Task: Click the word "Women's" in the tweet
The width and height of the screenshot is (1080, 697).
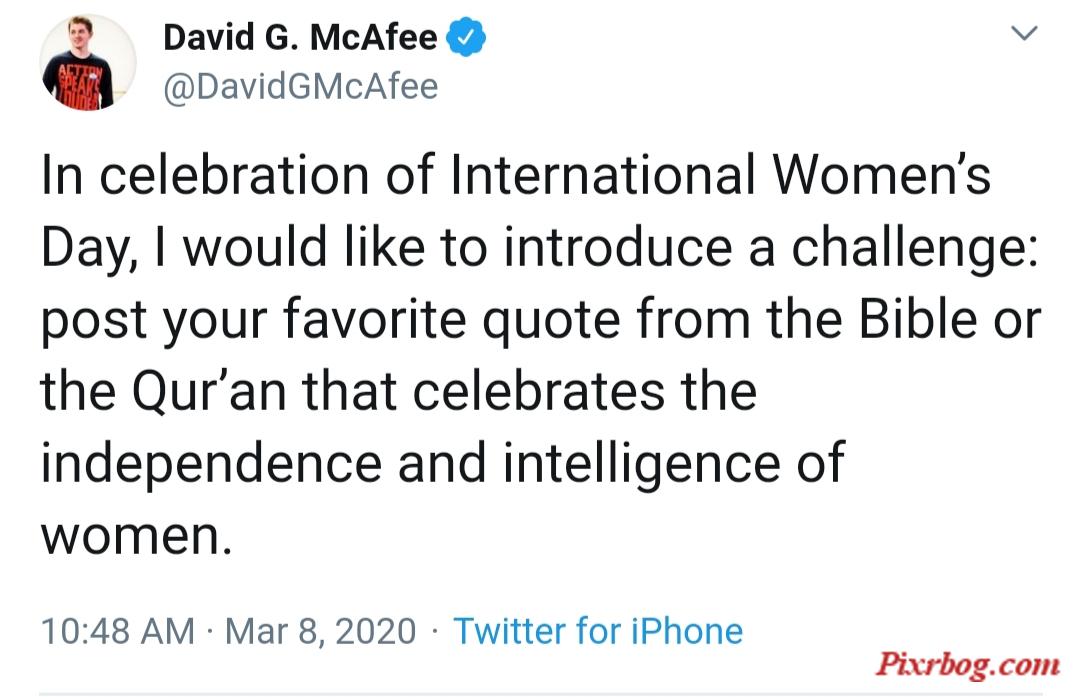Action: coord(882,174)
